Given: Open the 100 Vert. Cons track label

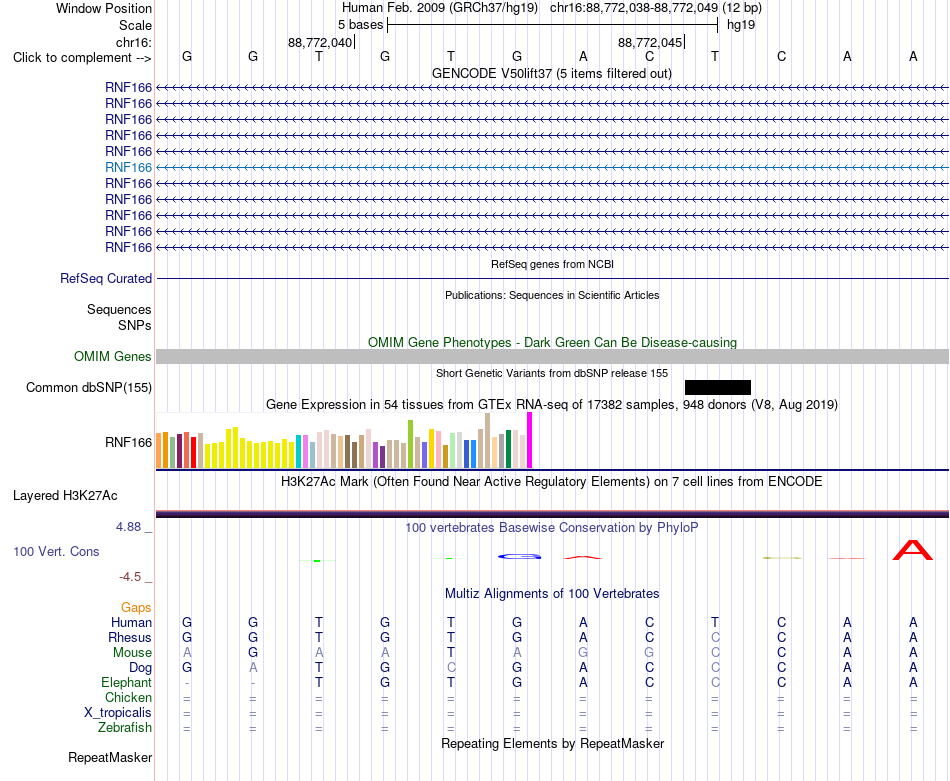Looking at the screenshot, I should (56, 551).
